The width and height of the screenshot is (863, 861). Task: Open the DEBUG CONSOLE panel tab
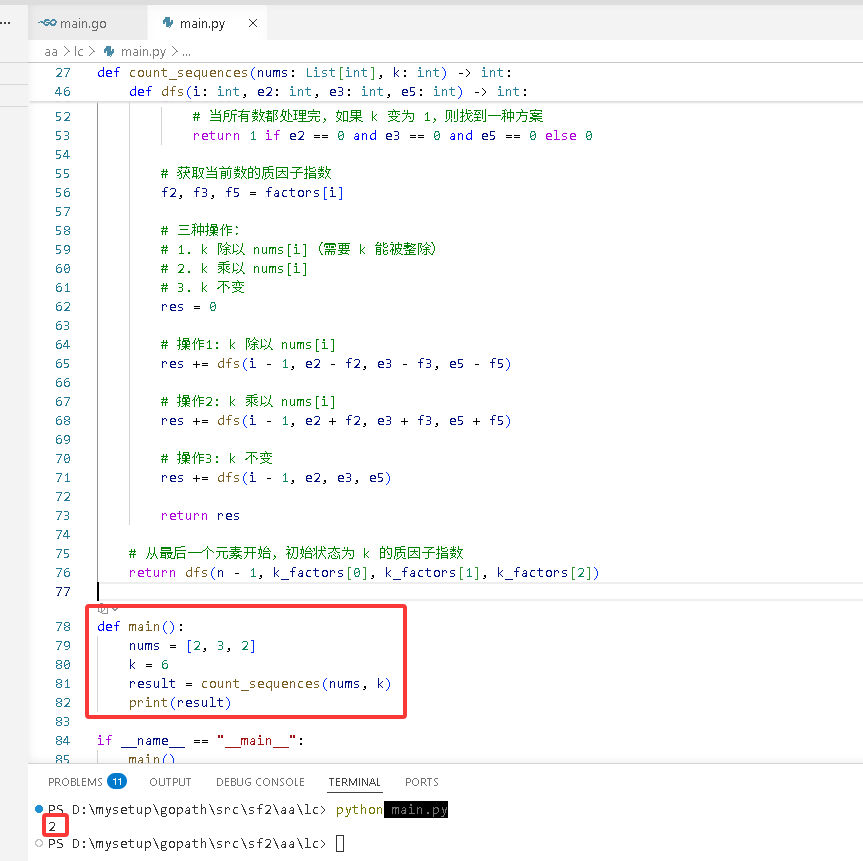[x=260, y=782]
